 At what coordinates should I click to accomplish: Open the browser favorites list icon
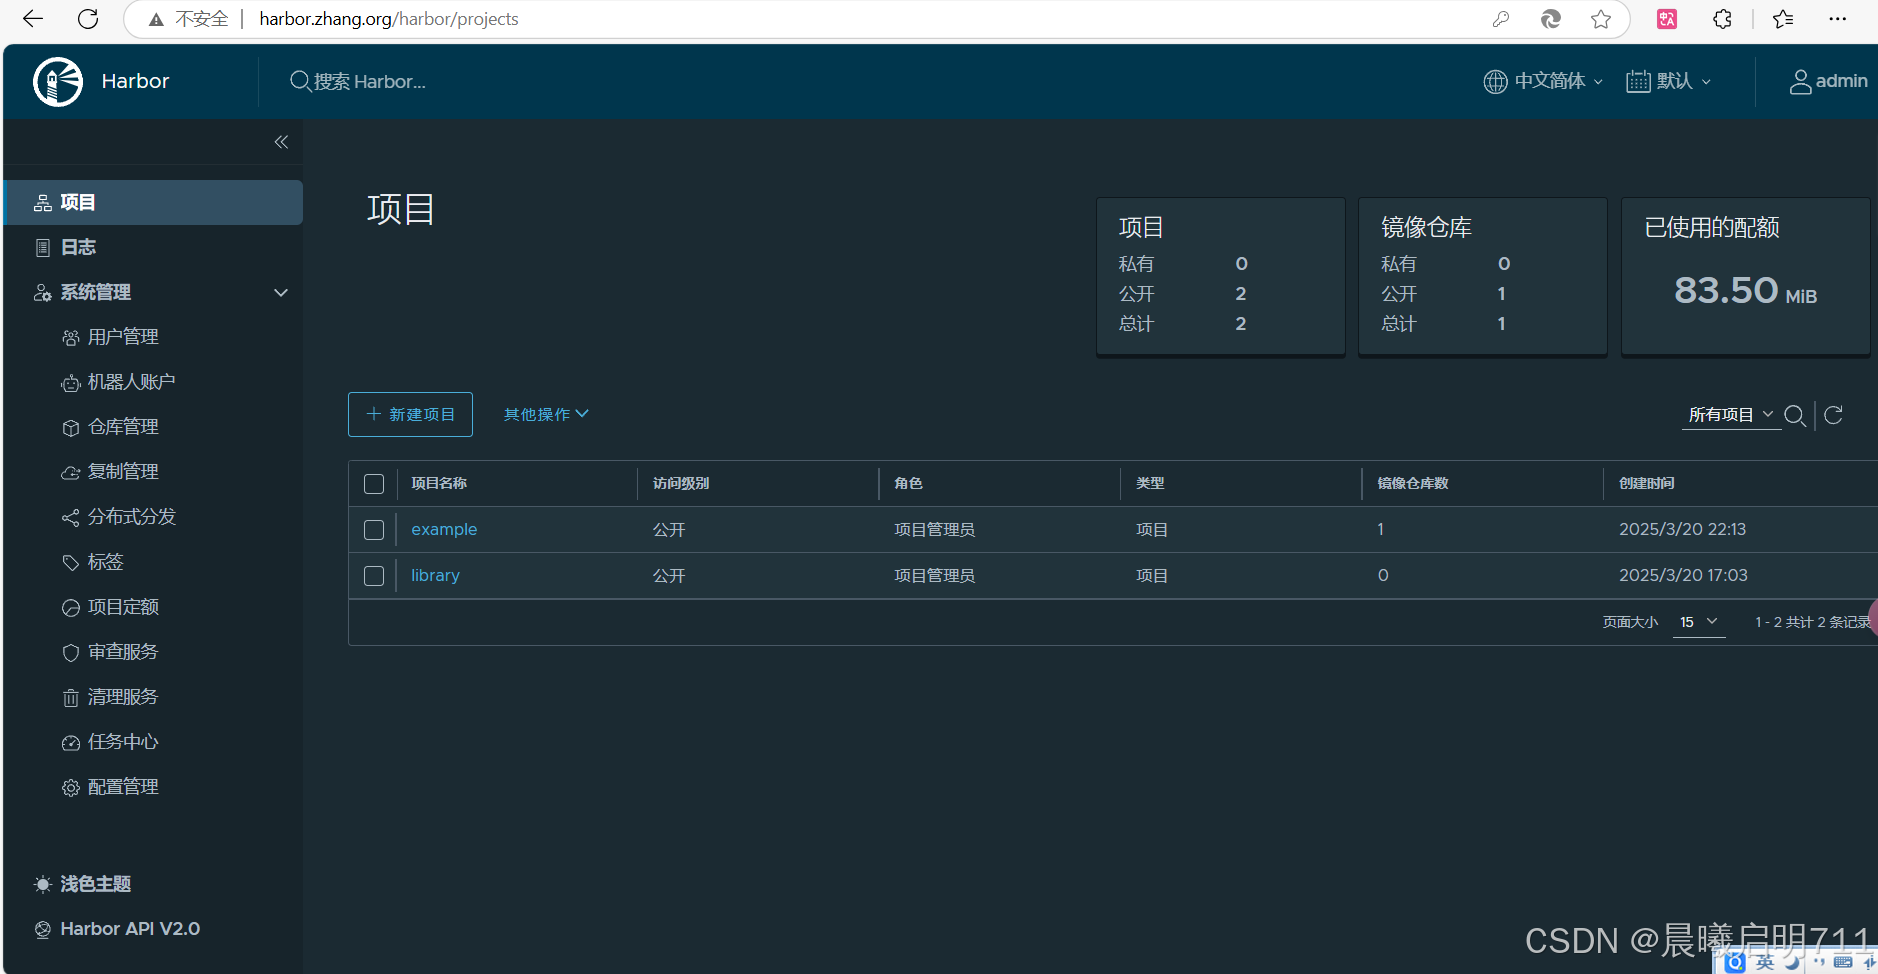(x=1783, y=19)
